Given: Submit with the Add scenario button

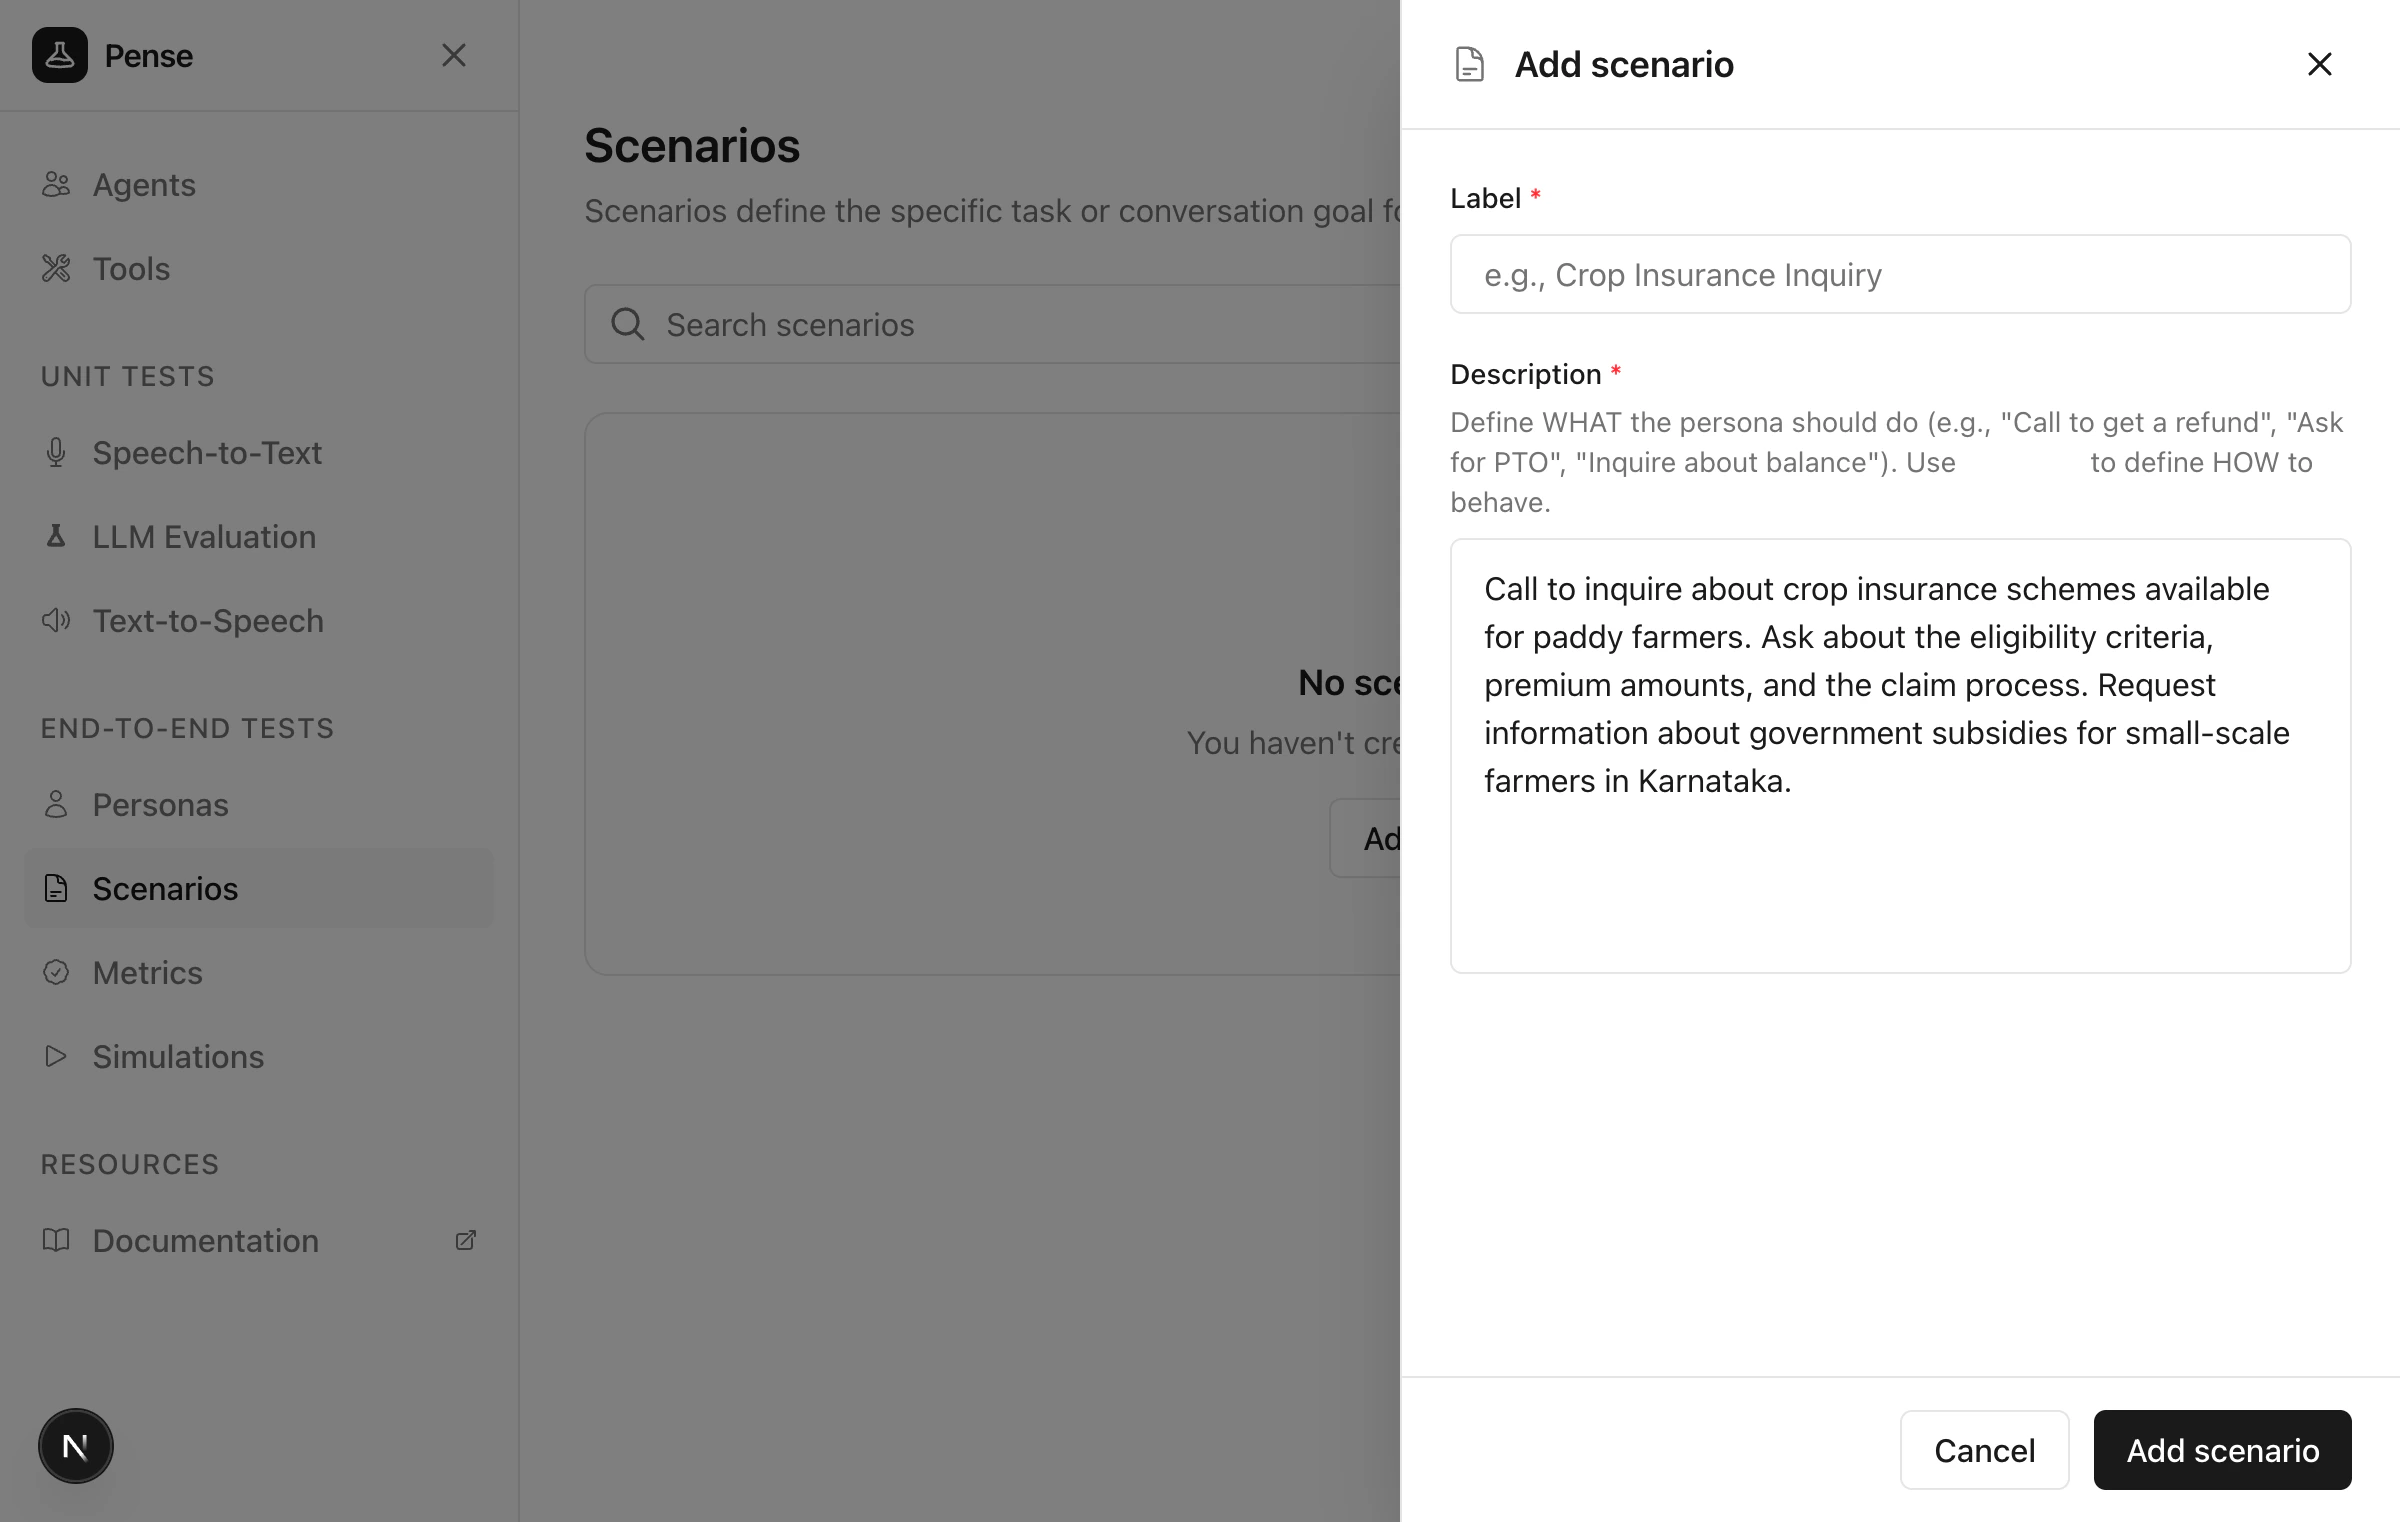Looking at the screenshot, I should (x=2221, y=1450).
